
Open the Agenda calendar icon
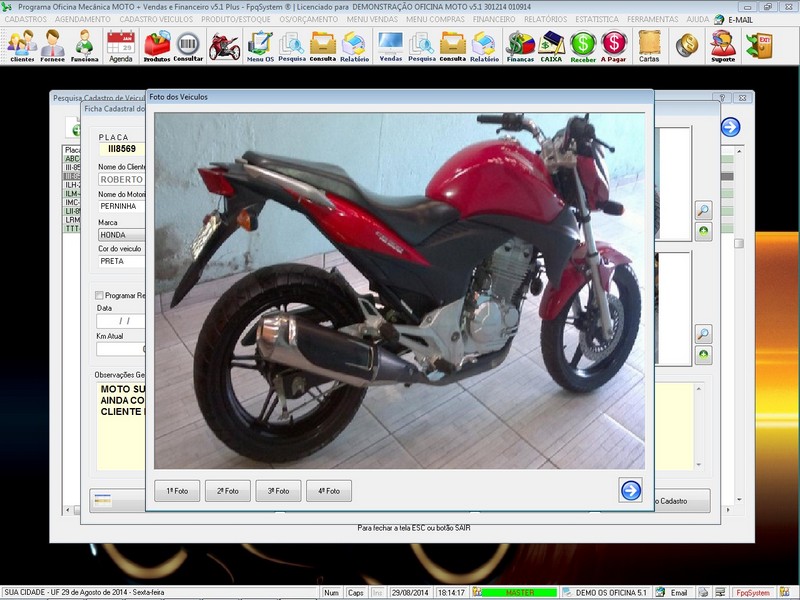(x=121, y=46)
